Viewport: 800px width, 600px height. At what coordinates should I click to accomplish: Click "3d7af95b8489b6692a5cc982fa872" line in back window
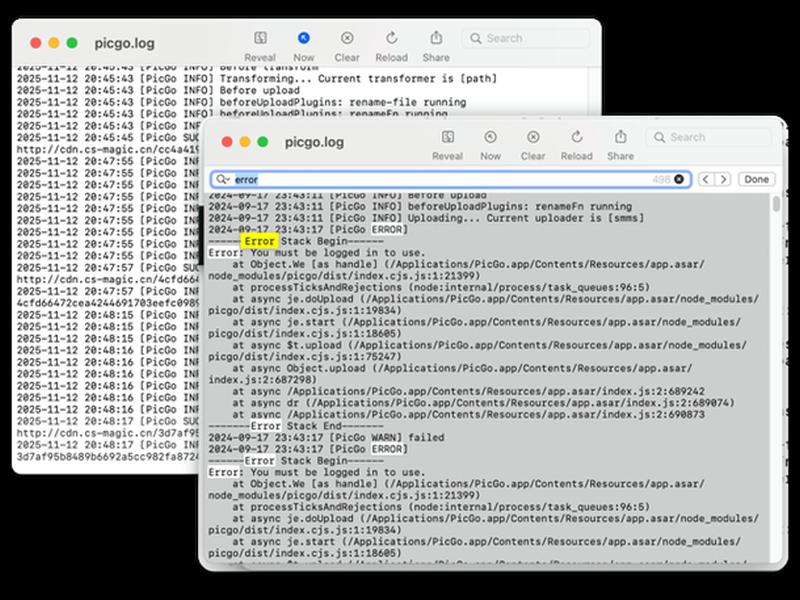click(x=108, y=457)
